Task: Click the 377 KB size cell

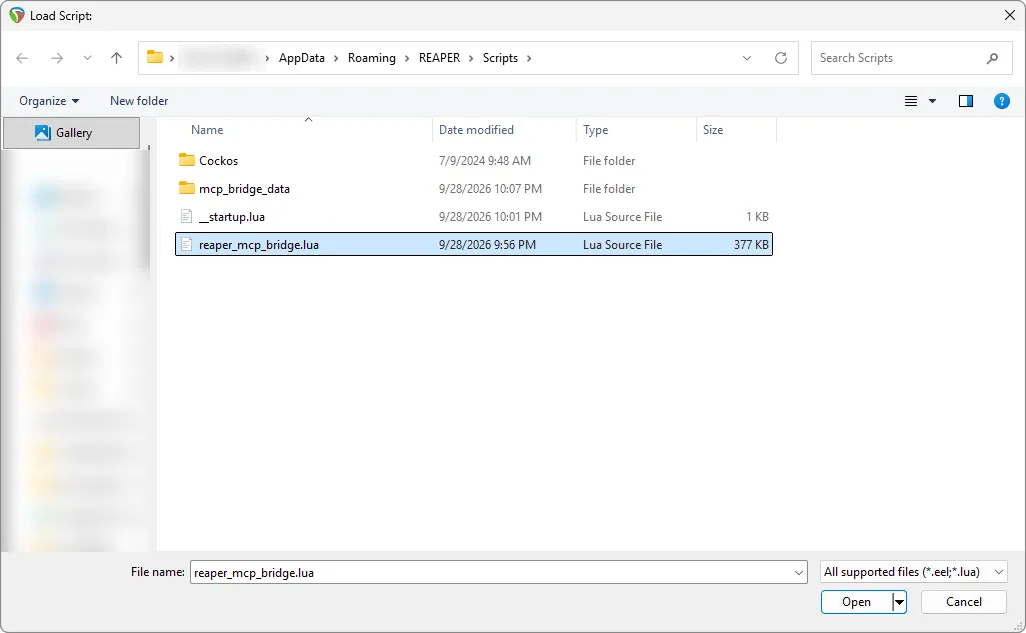Action: point(751,245)
